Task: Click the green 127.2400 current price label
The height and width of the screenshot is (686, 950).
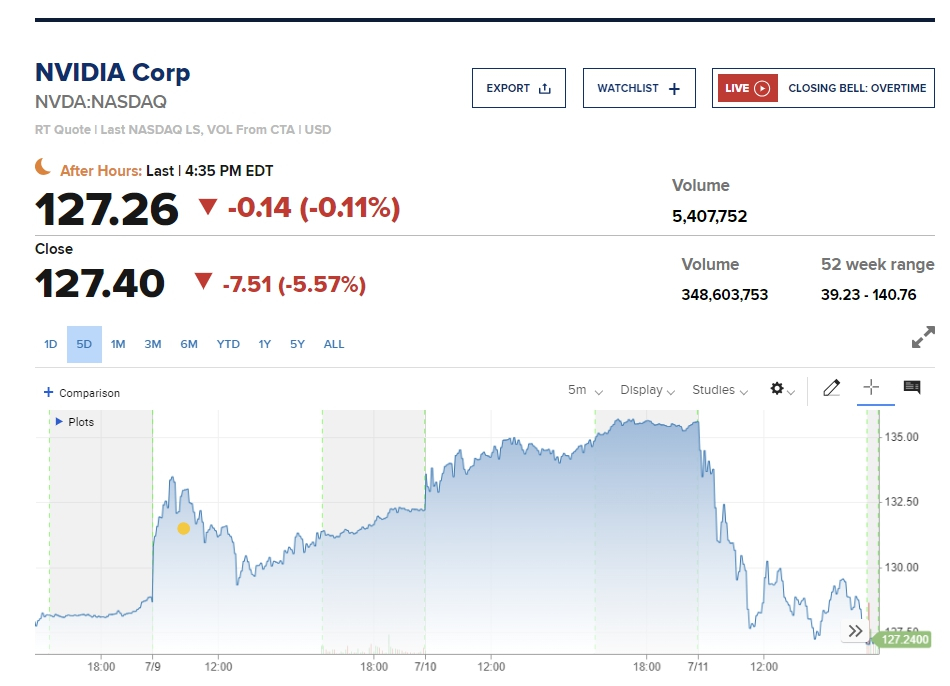Action: tap(904, 640)
